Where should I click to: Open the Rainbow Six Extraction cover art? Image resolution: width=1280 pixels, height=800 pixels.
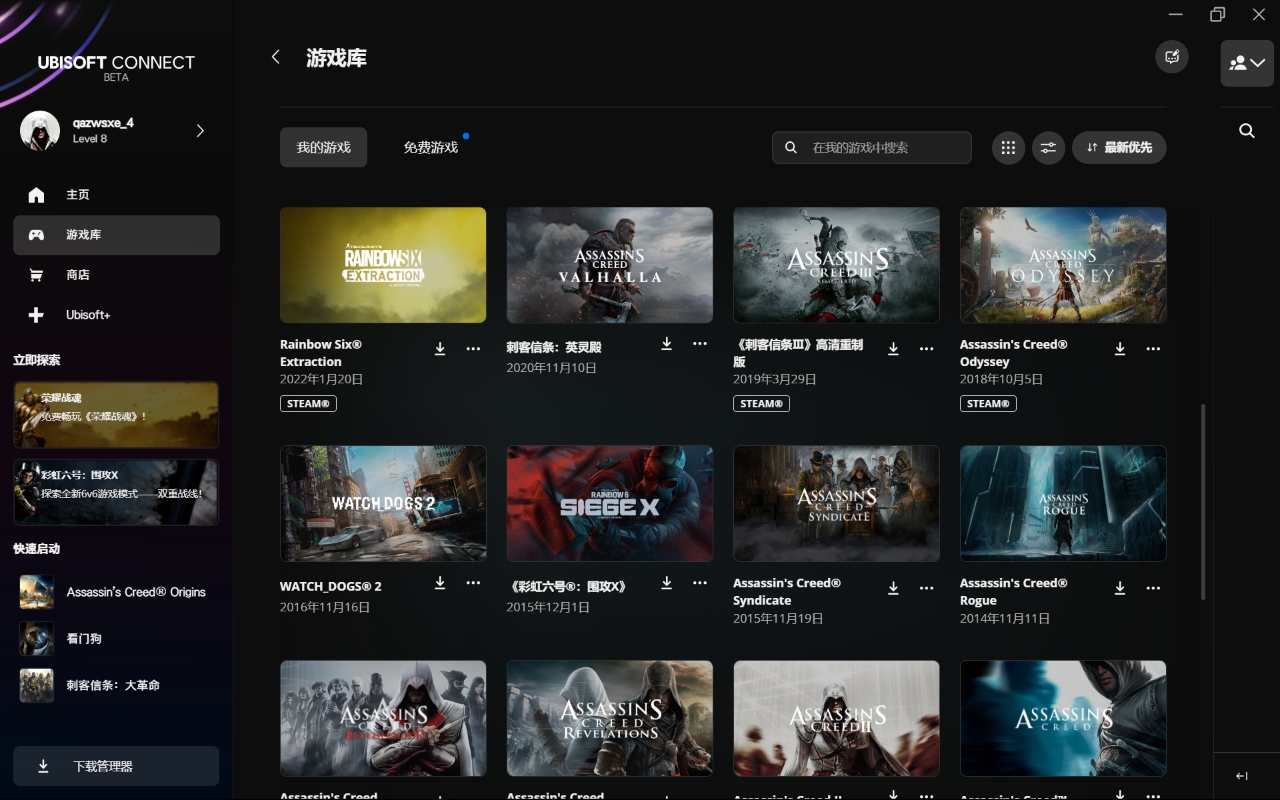(383, 265)
